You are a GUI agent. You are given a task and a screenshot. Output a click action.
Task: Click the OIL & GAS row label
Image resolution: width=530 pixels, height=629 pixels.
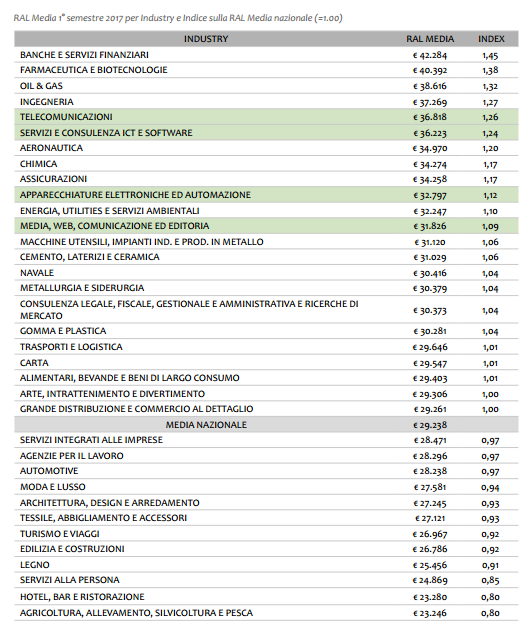tap(41, 86)
